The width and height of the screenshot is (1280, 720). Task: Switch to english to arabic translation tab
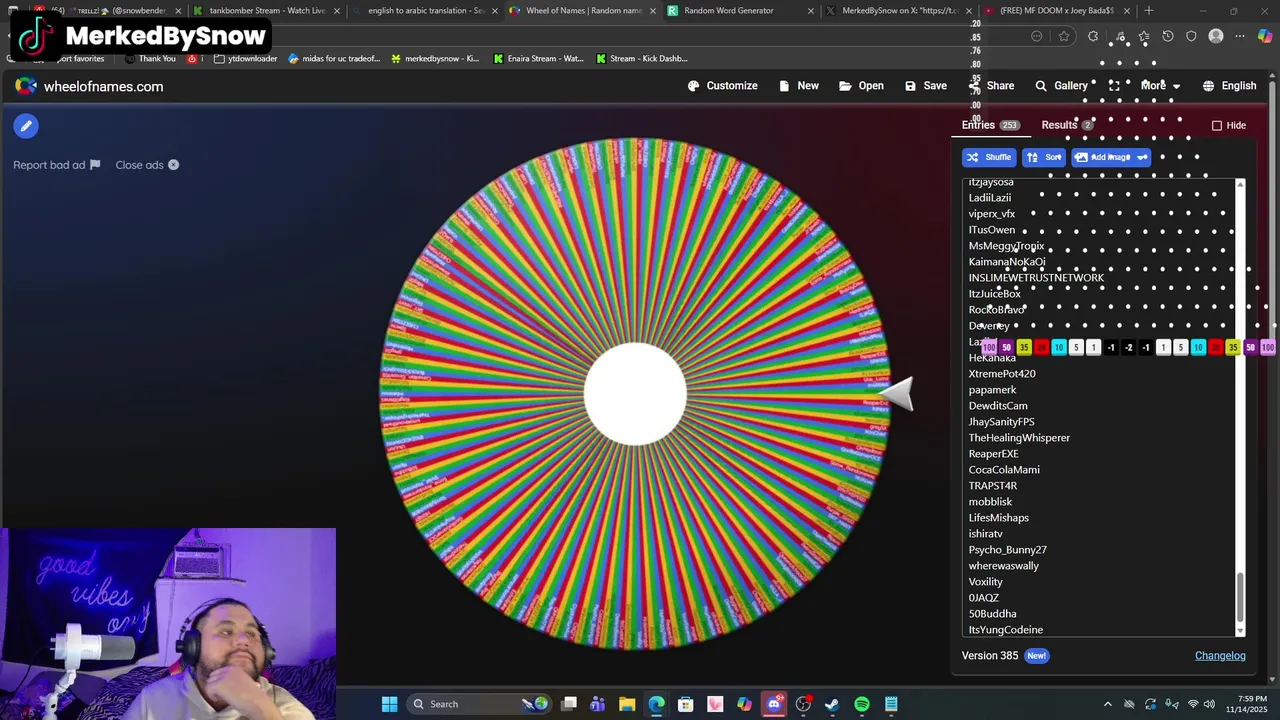[425, 11]
